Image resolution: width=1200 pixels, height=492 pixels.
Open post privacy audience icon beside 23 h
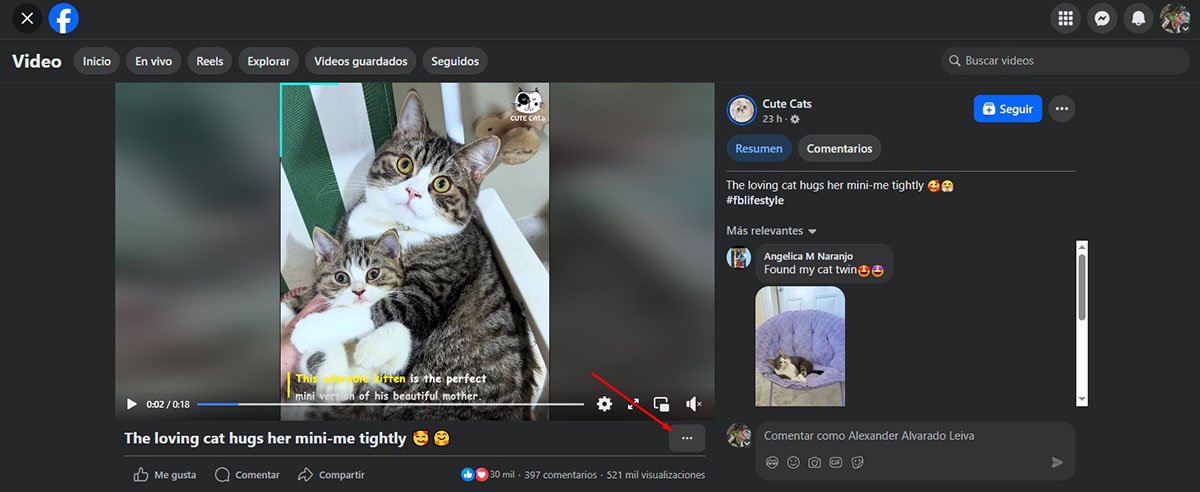(x=795, y=119)
